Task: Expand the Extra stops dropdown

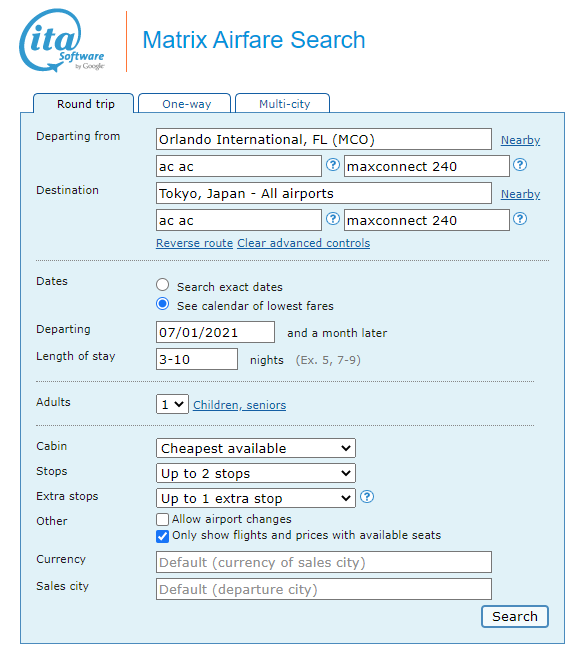Action: click(x=256, y=498)
